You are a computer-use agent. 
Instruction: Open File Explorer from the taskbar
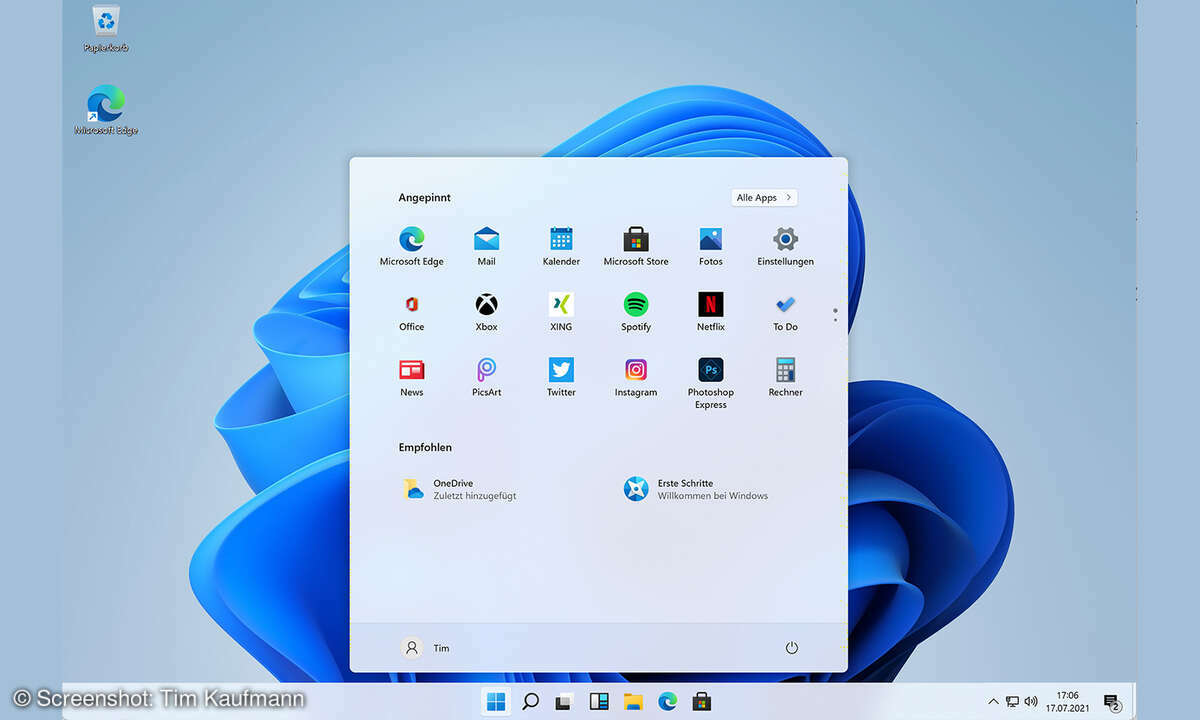[633, 701]
